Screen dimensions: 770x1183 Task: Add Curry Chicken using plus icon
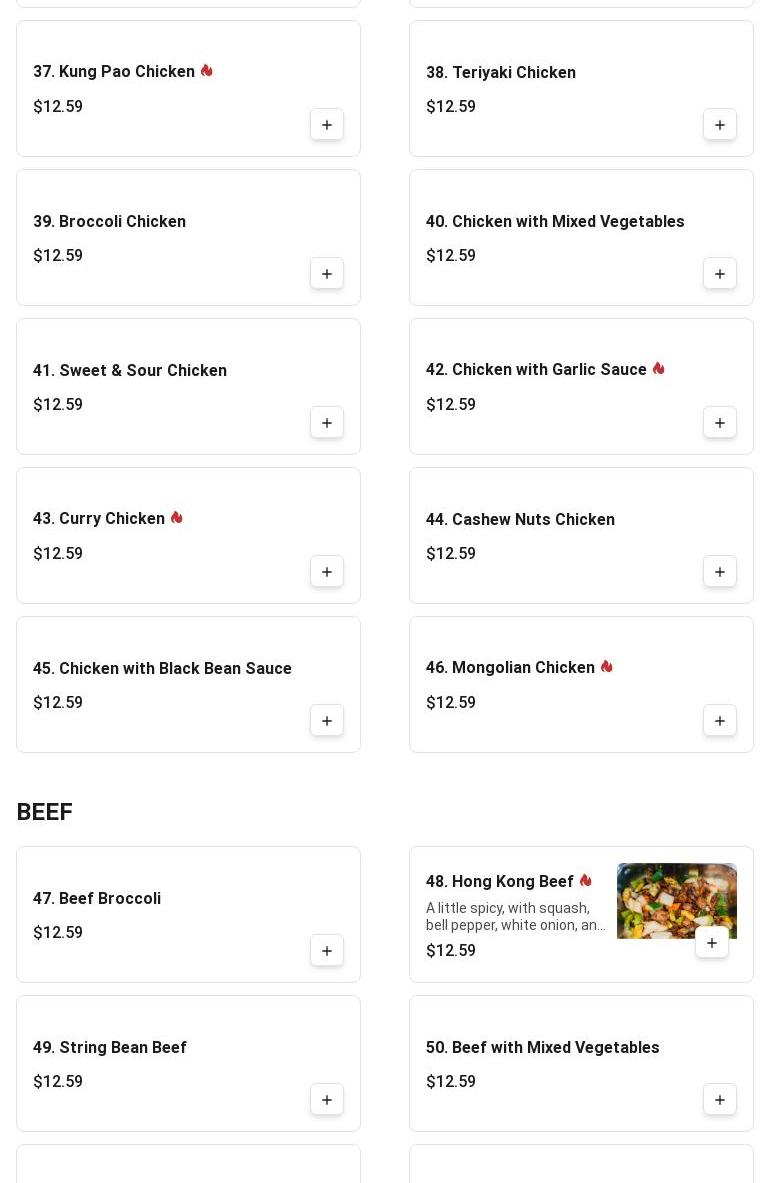[327, 572]
